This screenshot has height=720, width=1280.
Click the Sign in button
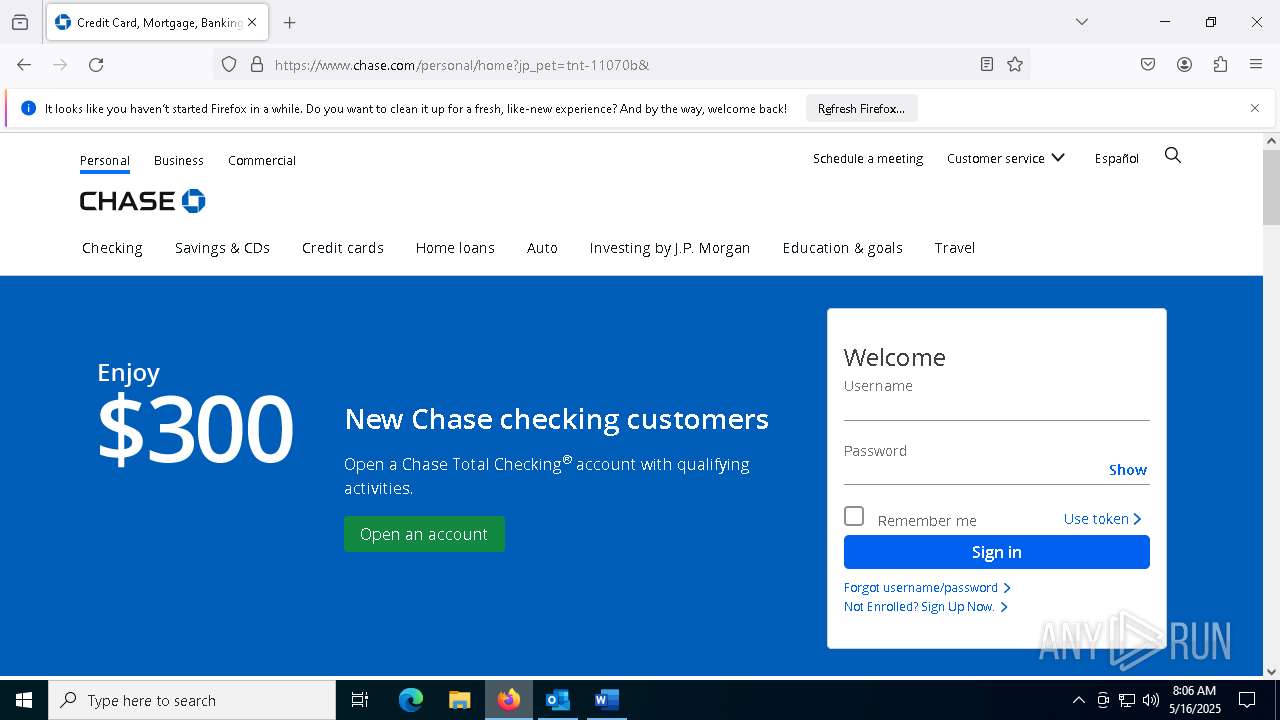(997, 552)
